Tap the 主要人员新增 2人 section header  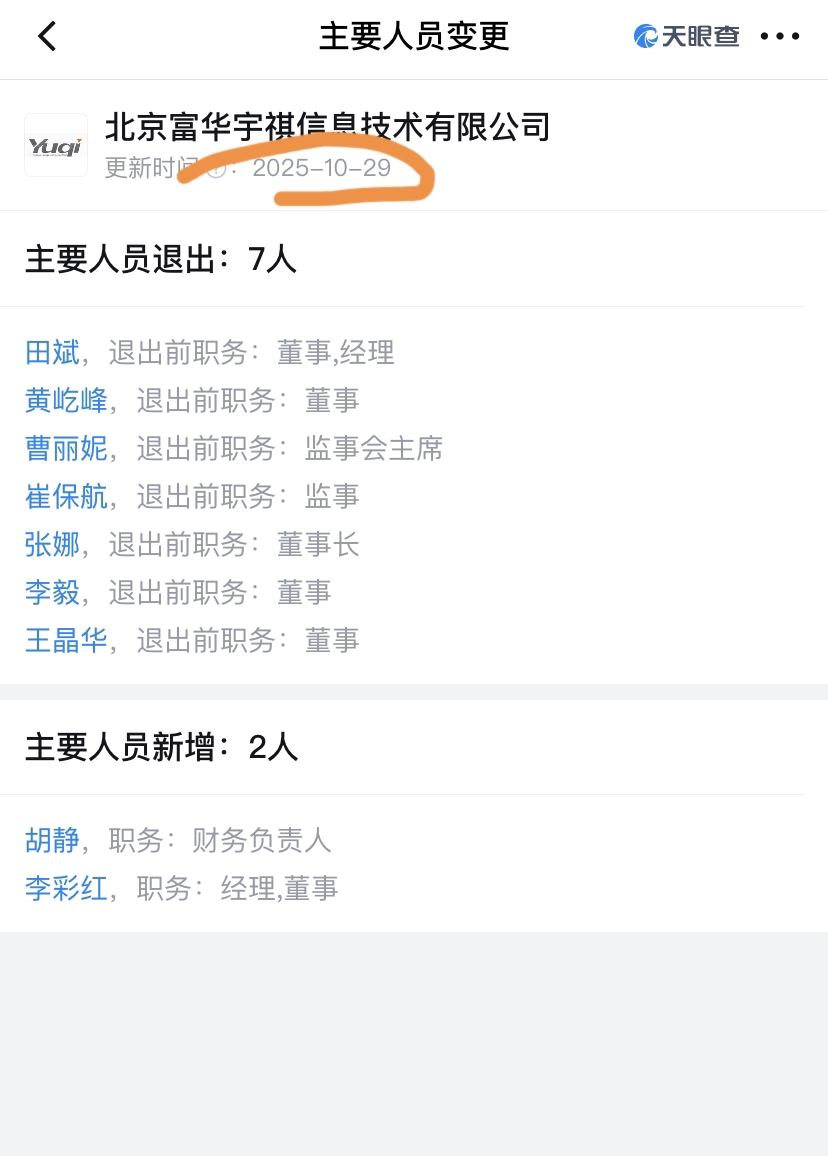pos(161,747)
